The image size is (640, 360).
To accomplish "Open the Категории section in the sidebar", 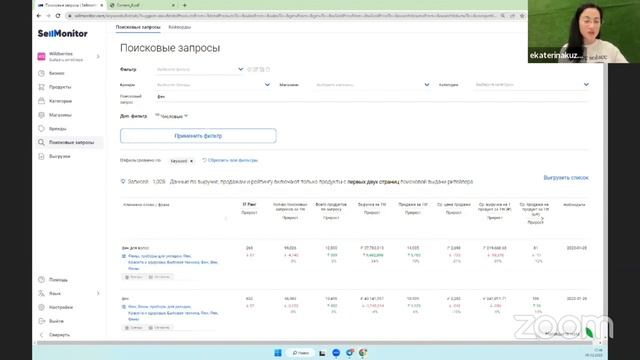I will pyautogui.click(x=60, y=101).
